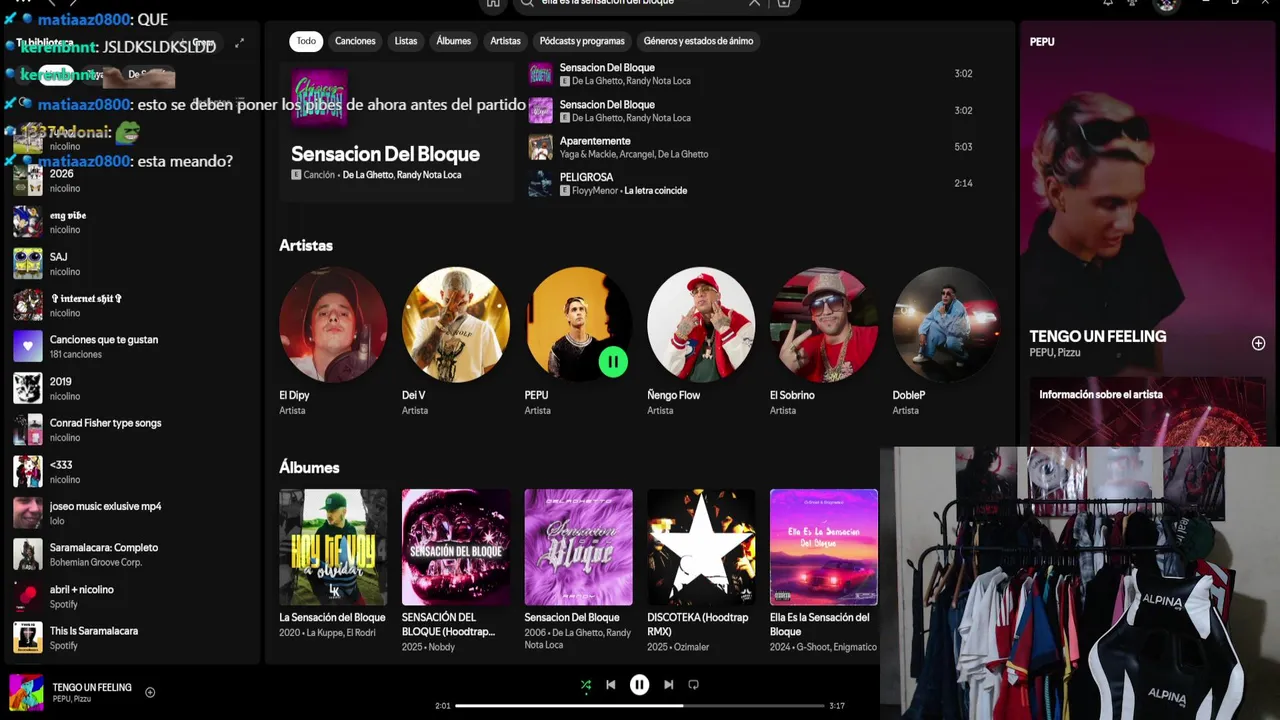Open the abril + nicolino blend
The height and width of the screenshot is (720, 1280).
point(132,597)
